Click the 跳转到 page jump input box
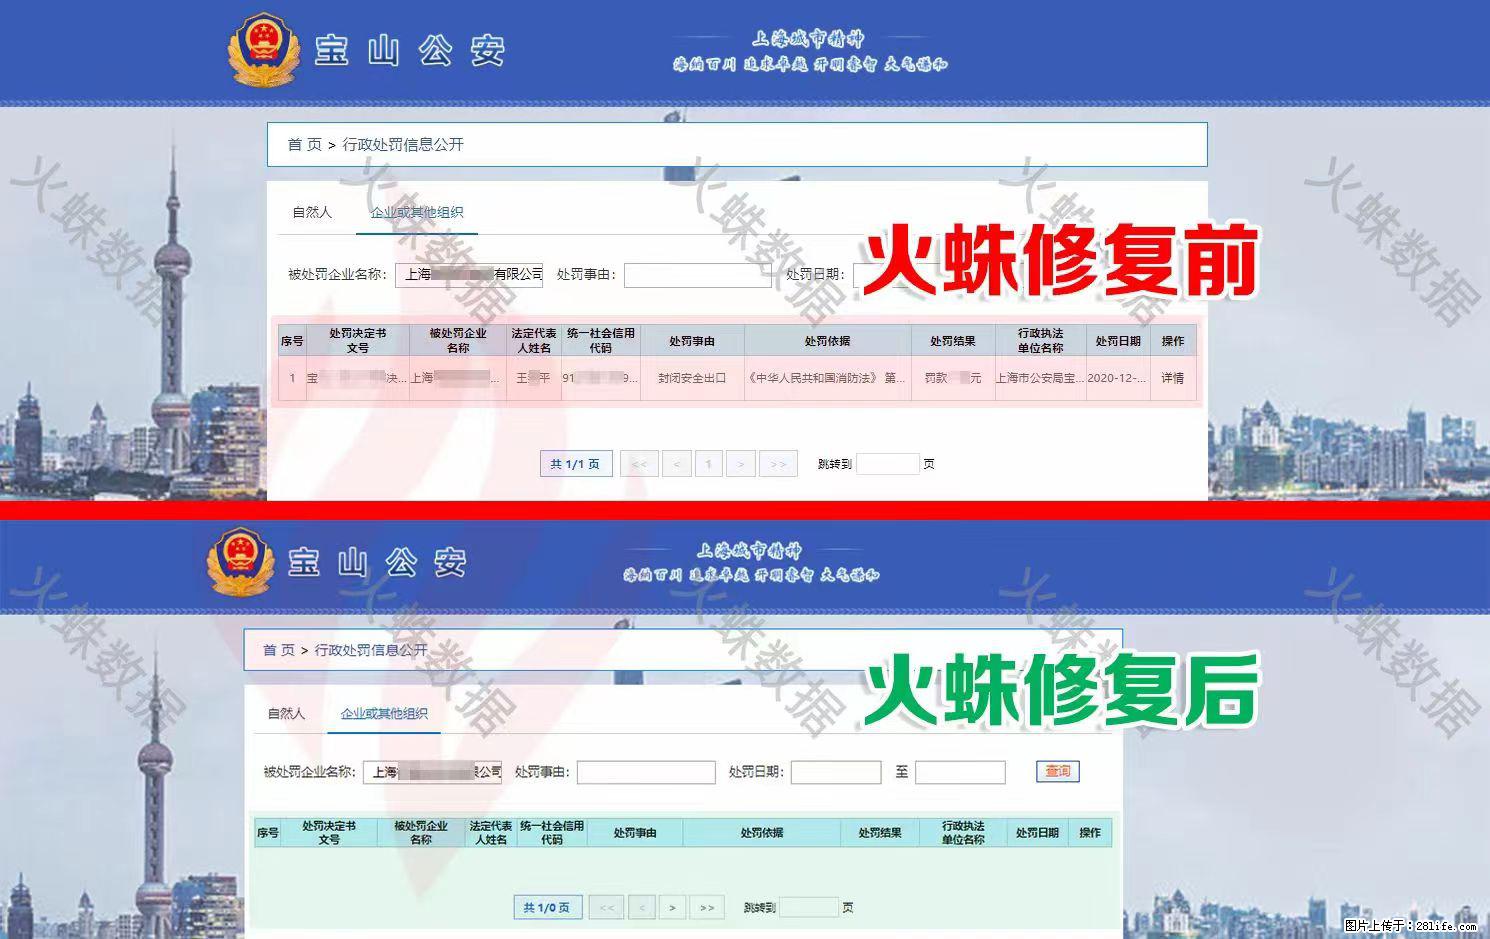Viewport: 1490px width, 939px height. [x=890, y=463]
